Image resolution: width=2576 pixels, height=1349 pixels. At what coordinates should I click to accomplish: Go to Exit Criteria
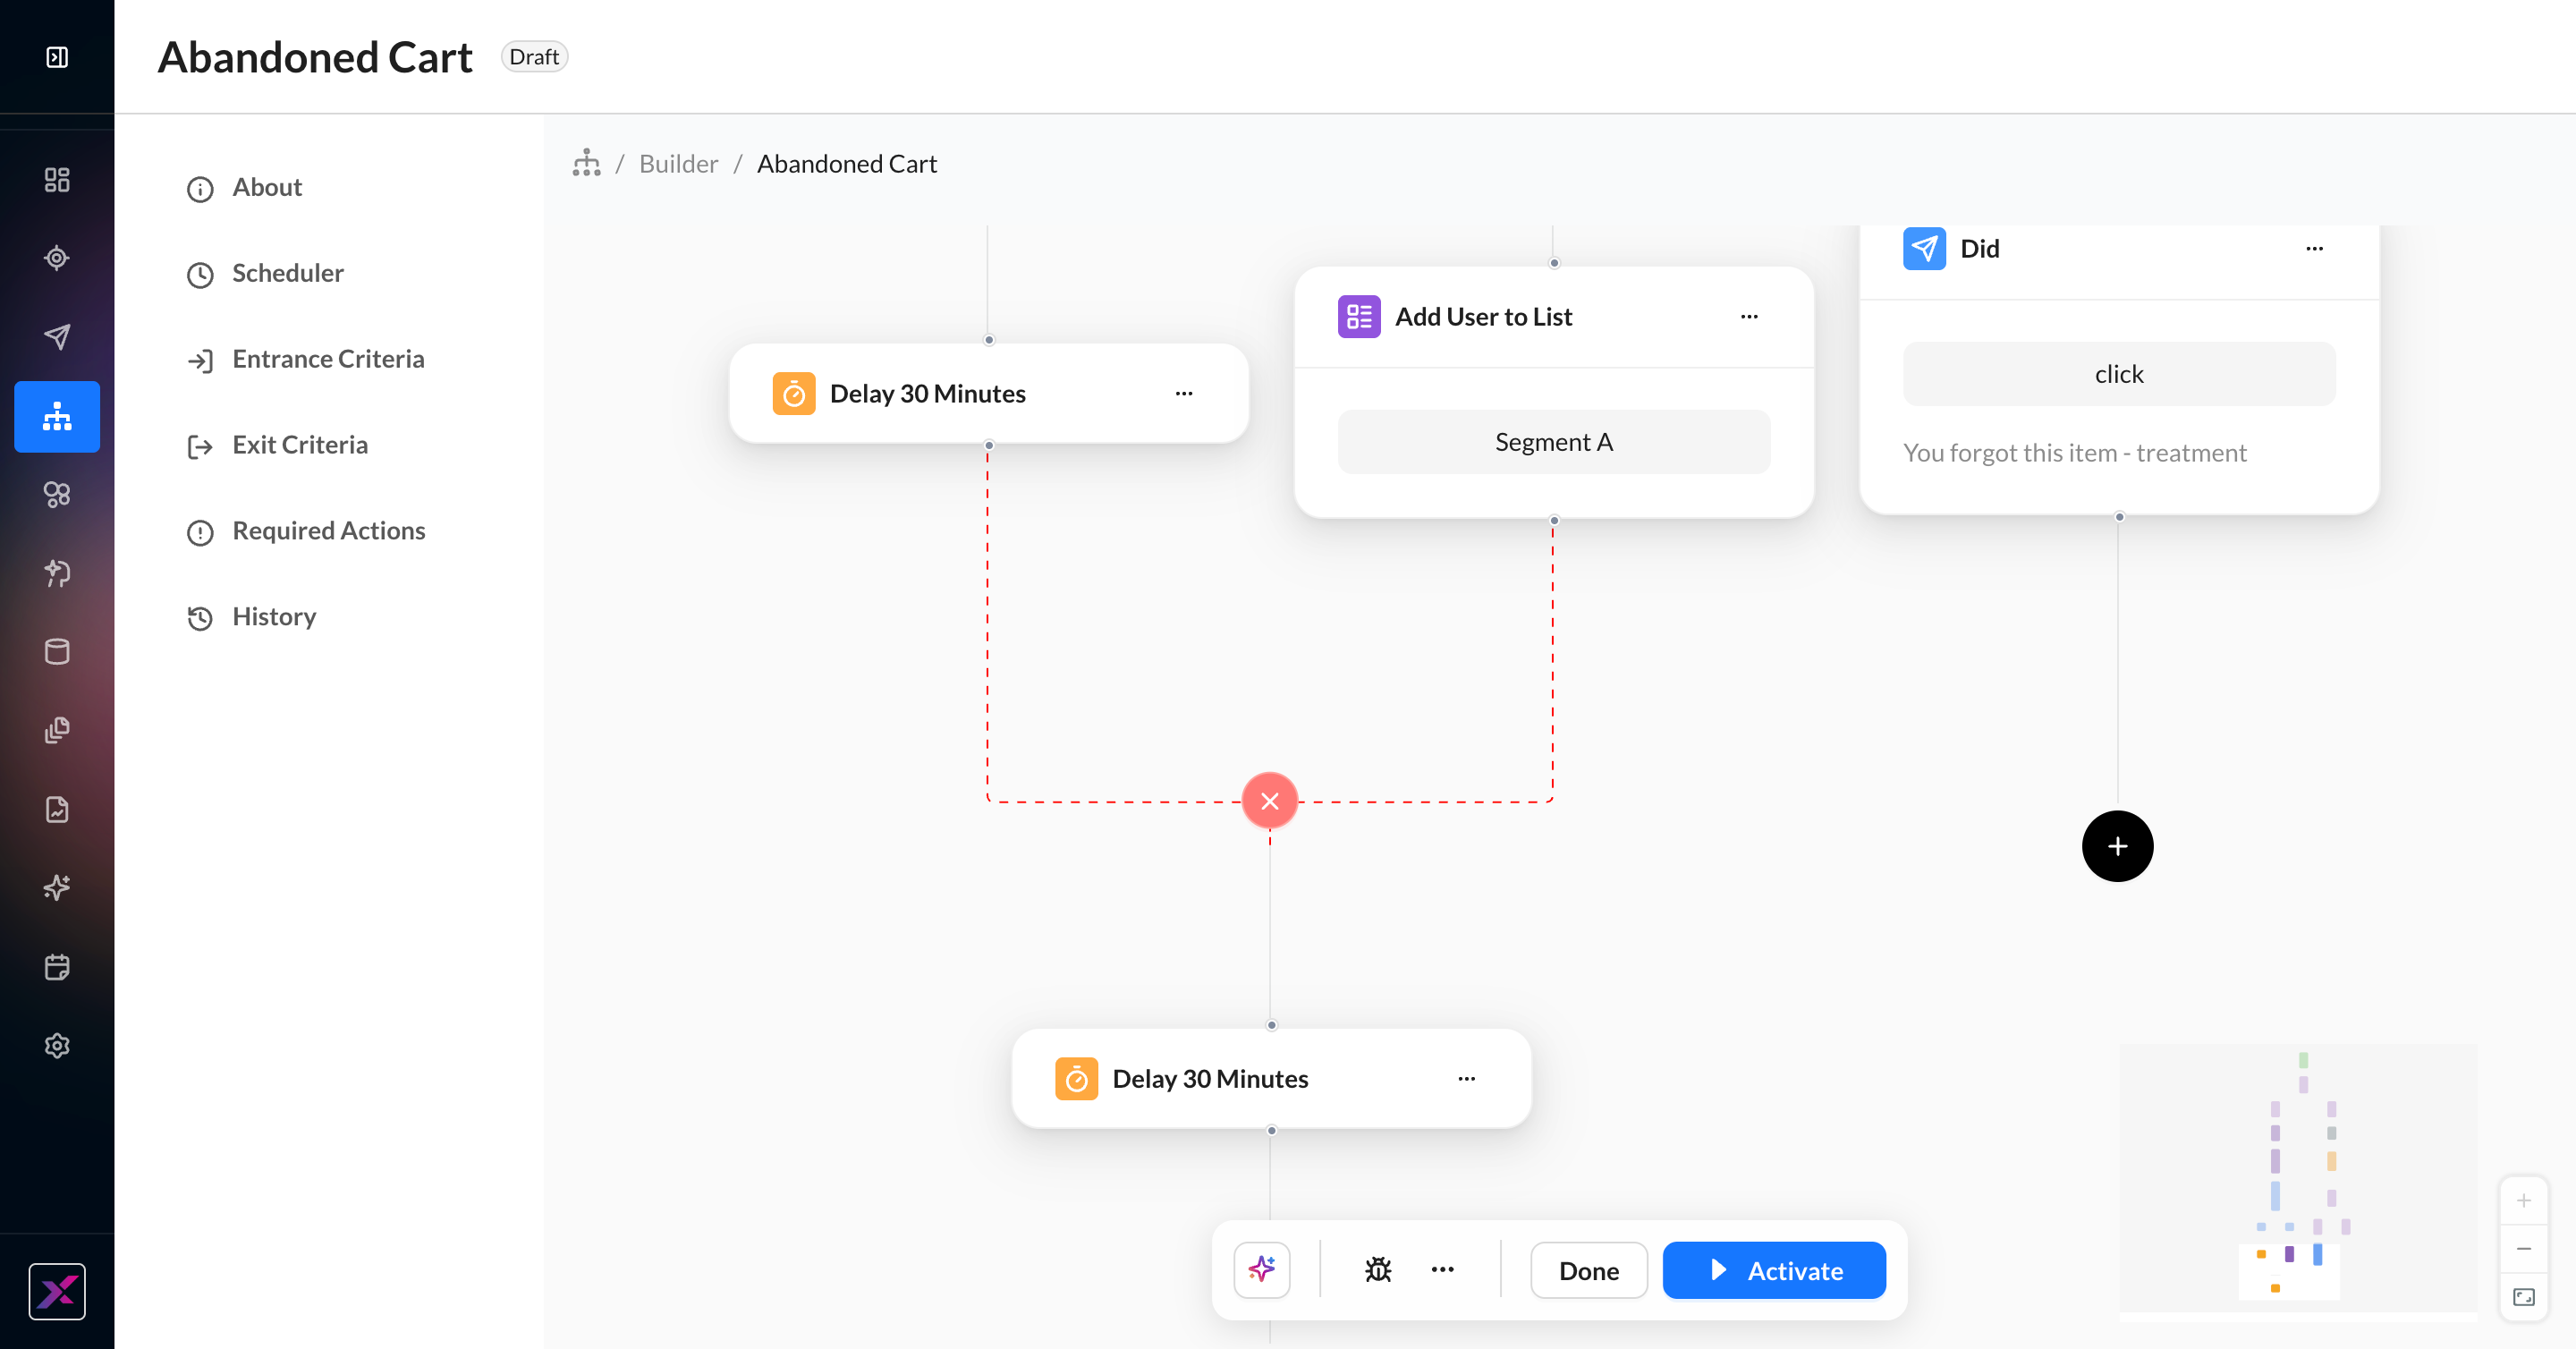(300, 445)
